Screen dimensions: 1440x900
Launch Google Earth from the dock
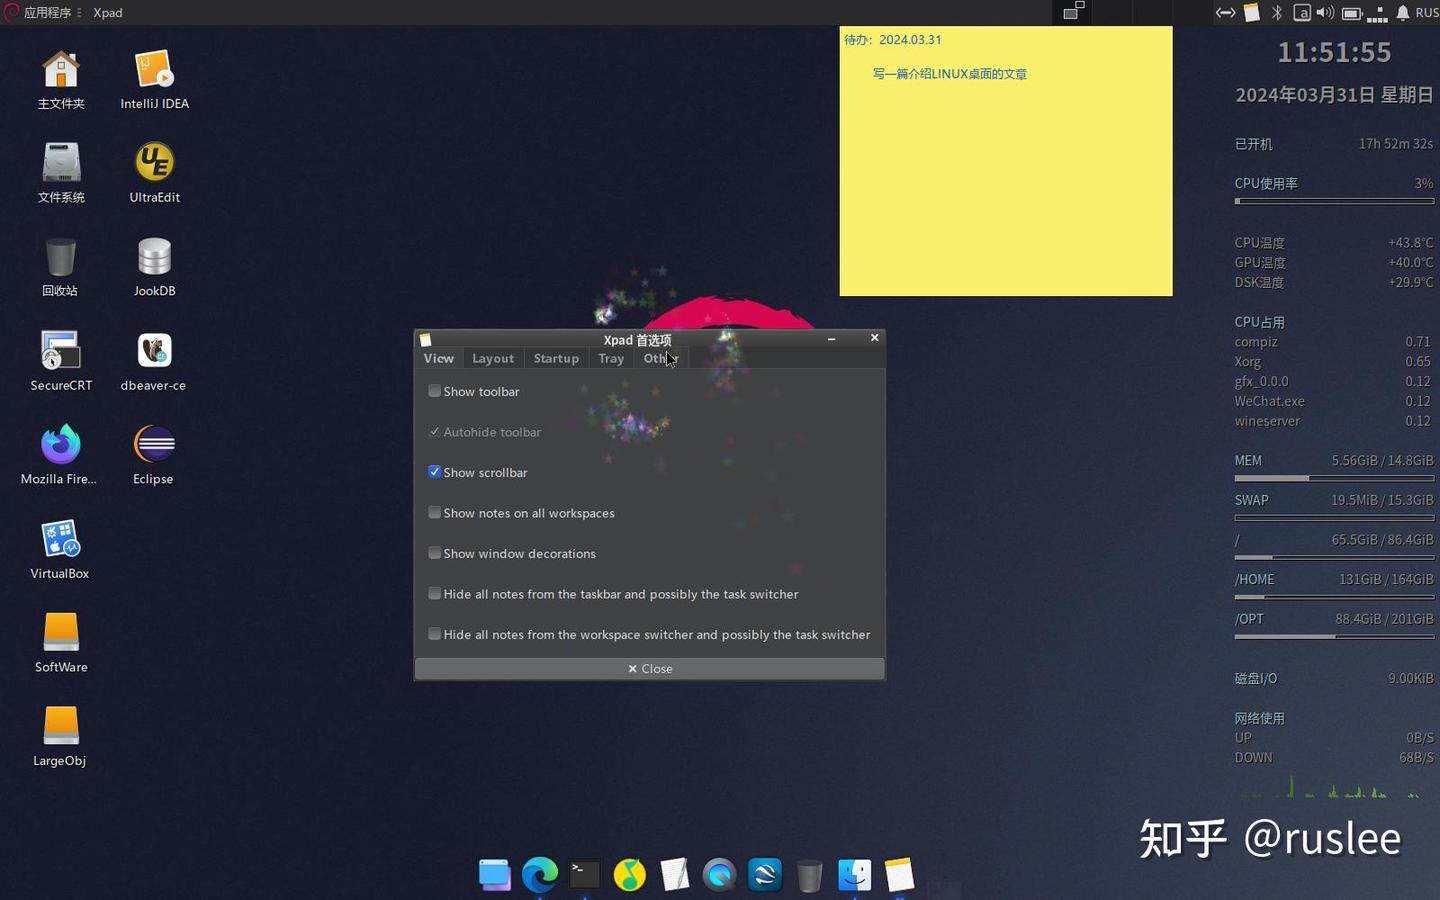(765, 874)
